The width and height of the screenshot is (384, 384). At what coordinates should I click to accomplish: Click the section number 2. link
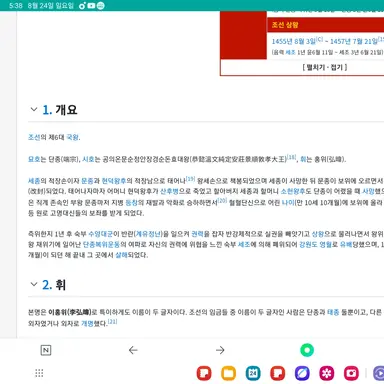(47, 285)
